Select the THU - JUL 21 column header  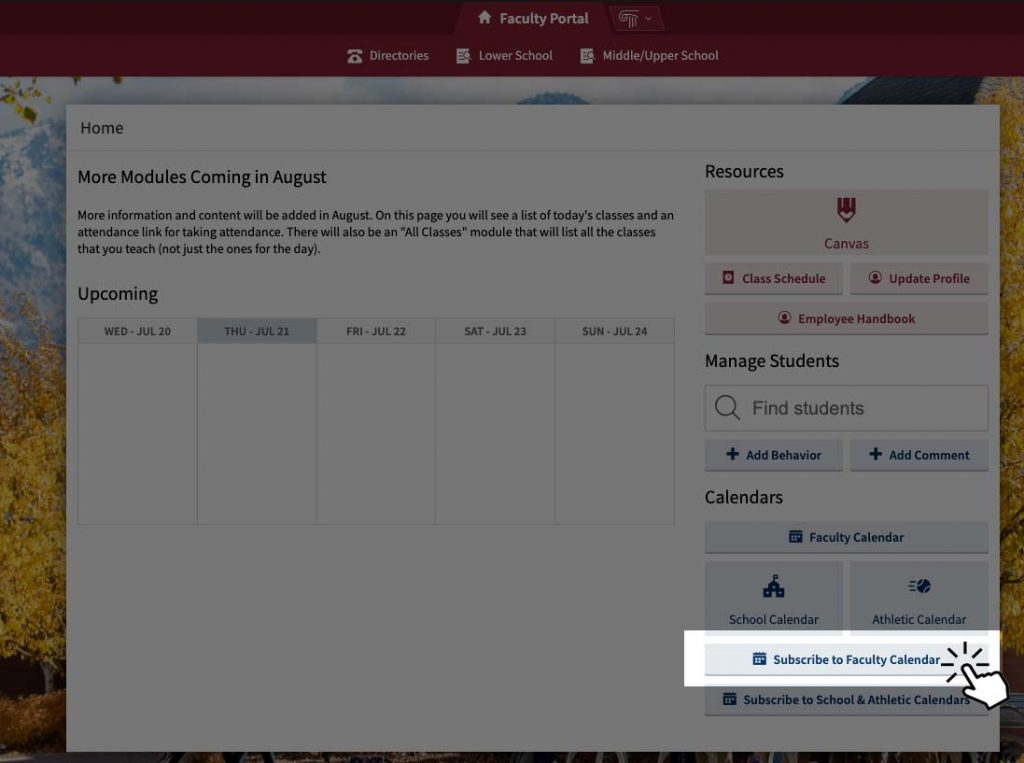click(257, 331)
